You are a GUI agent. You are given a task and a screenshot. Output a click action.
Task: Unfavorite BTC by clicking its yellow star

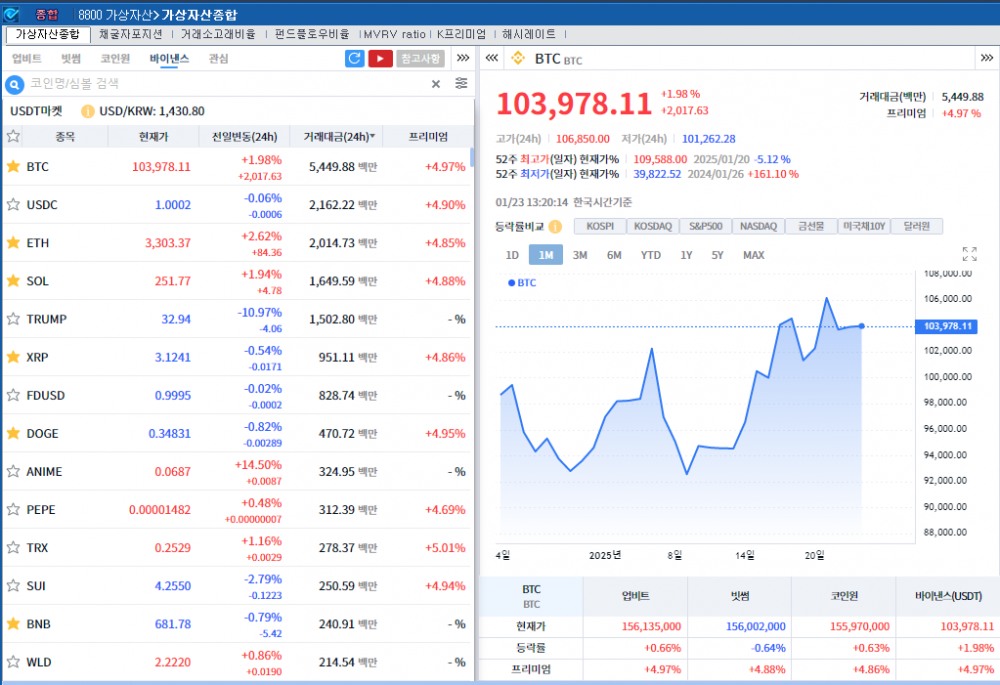coord(11,167)
